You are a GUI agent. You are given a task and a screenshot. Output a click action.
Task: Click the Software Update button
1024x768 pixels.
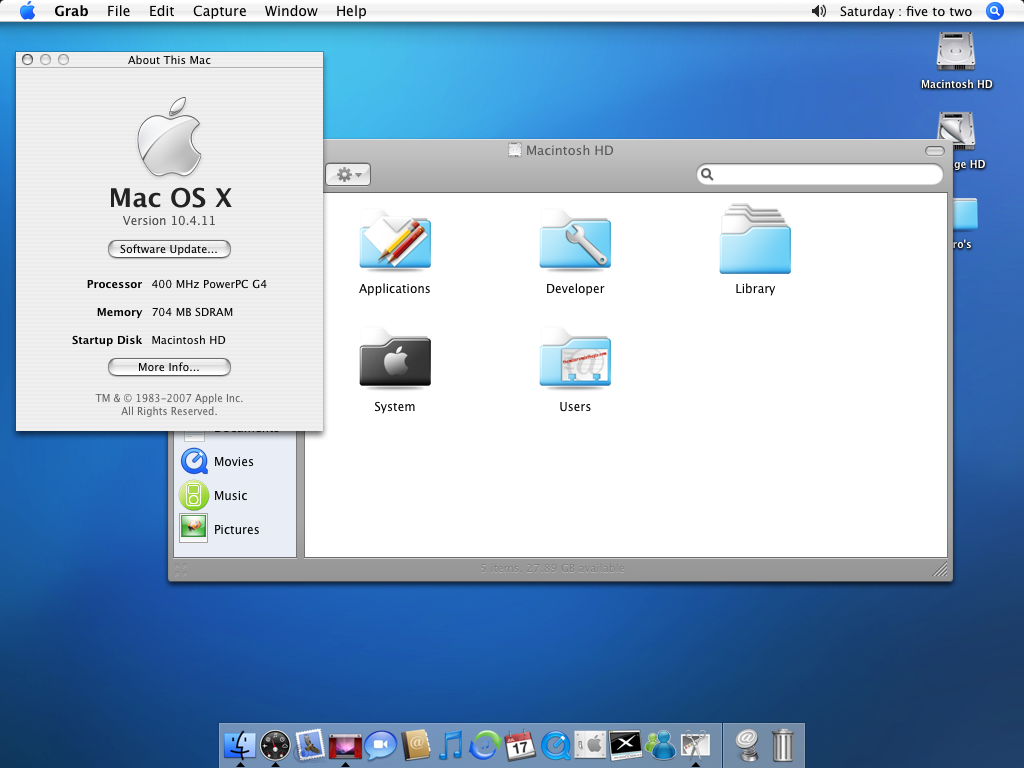169,249
